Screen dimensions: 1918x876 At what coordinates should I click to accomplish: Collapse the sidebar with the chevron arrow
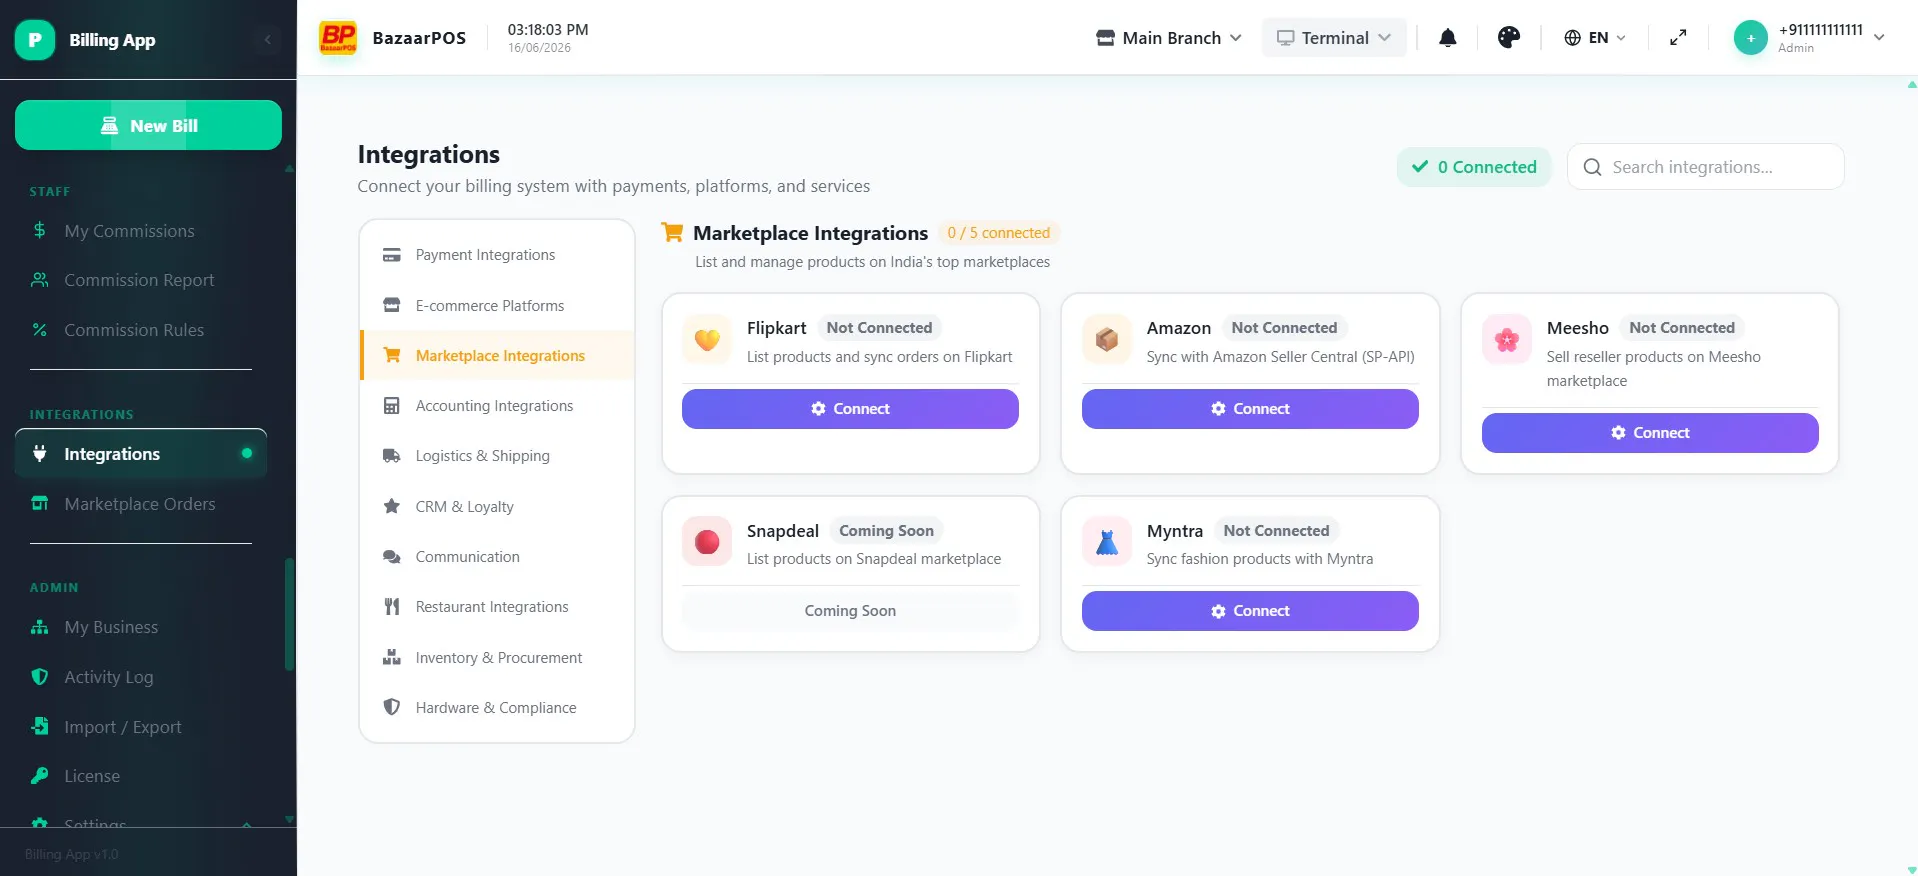tap(267, 40)
